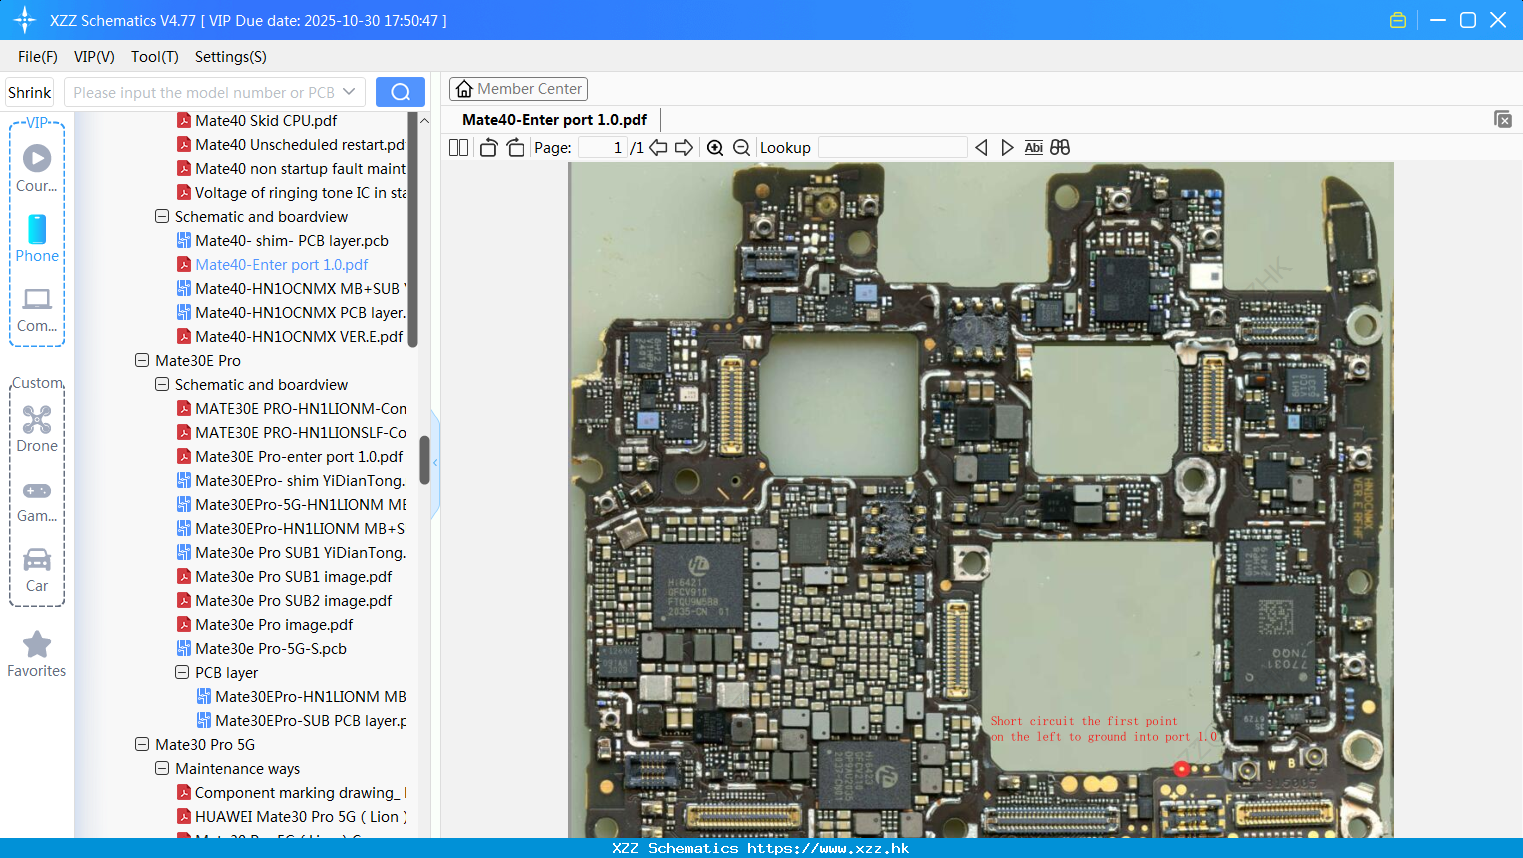The image size is (1523, 858).
Task: Open the File(F) menu
Action: click(38, 57)
